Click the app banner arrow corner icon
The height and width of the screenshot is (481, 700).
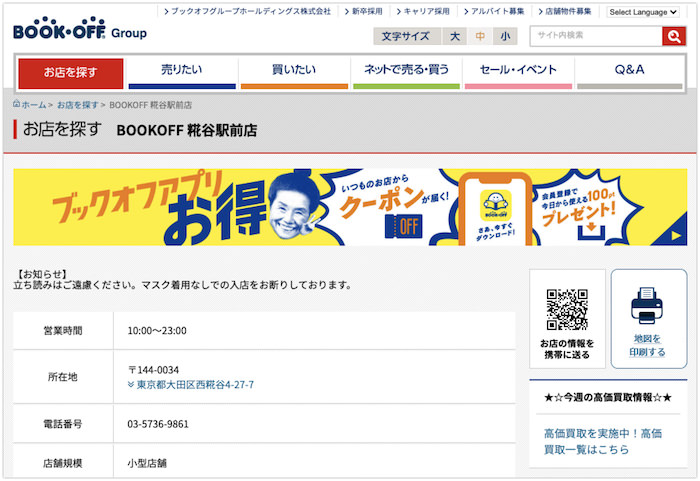(x=676, y=235)
